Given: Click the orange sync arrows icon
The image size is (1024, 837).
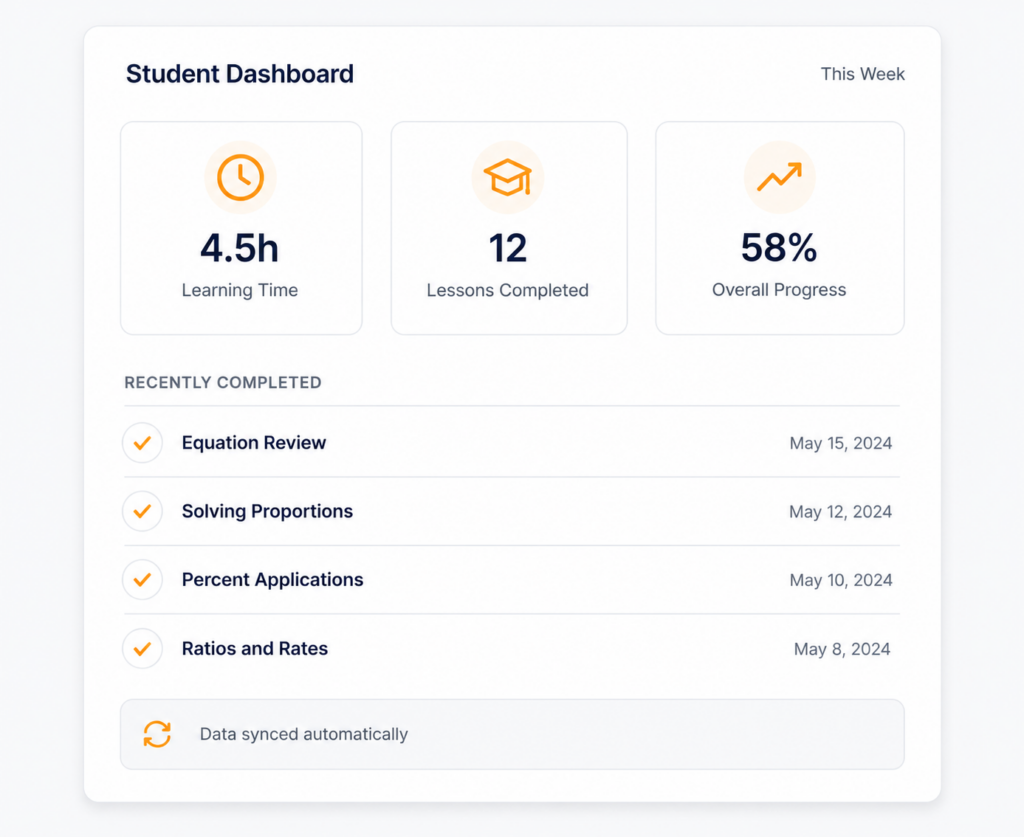Looking at the screenshot, I should (x=157, y=734).
